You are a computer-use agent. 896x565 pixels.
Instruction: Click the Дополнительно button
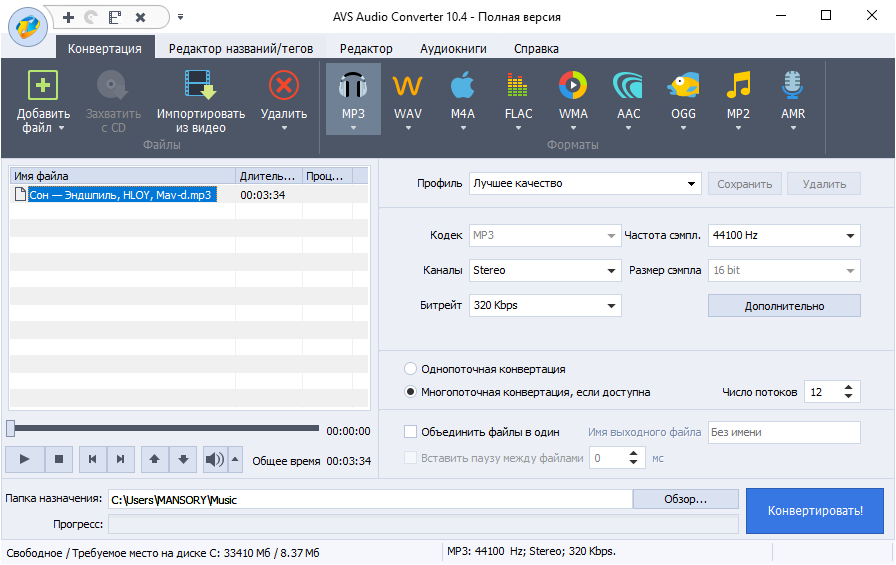[784, 306]
